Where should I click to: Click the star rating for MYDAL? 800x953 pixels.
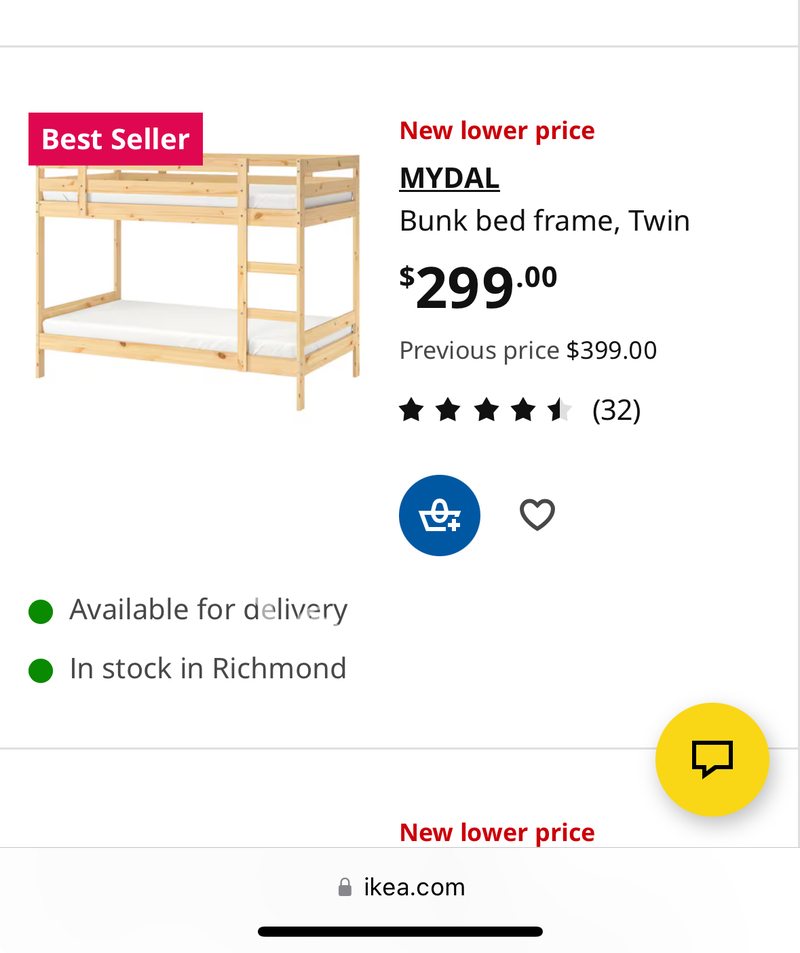pos(485,410)
